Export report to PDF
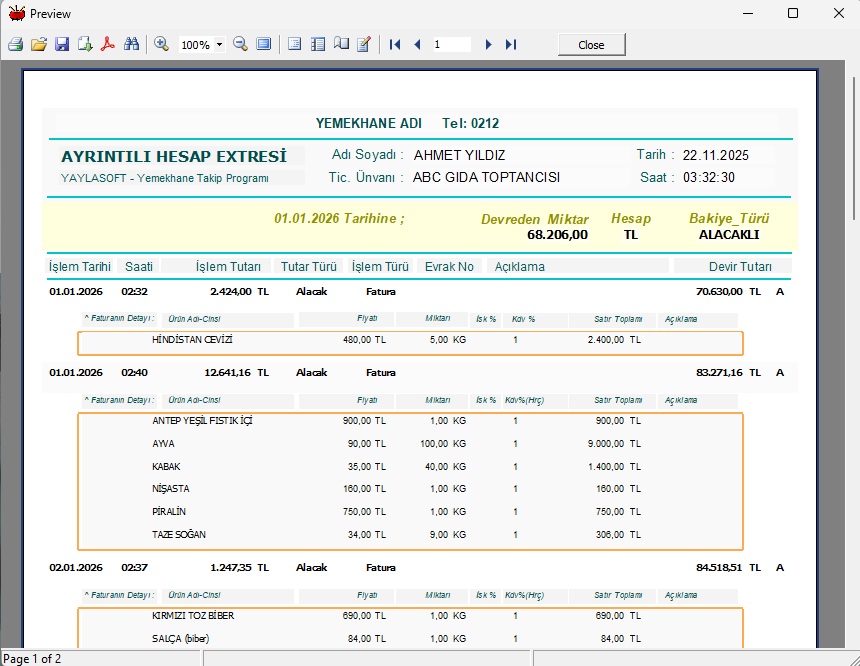The height and width of the screenshot is (666, 860). 108,45
